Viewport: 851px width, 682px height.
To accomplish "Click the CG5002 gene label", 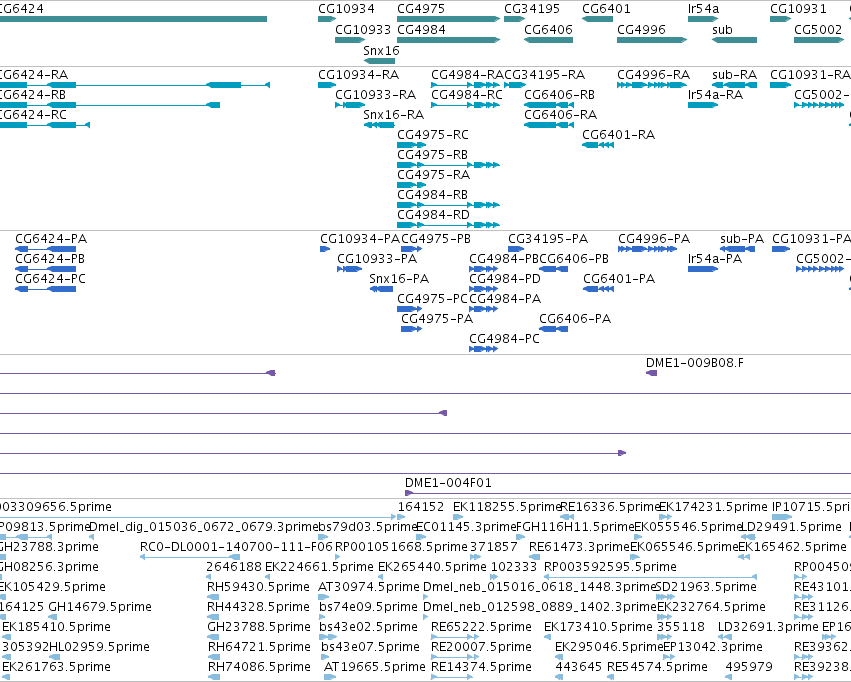I will pos(818,29).
